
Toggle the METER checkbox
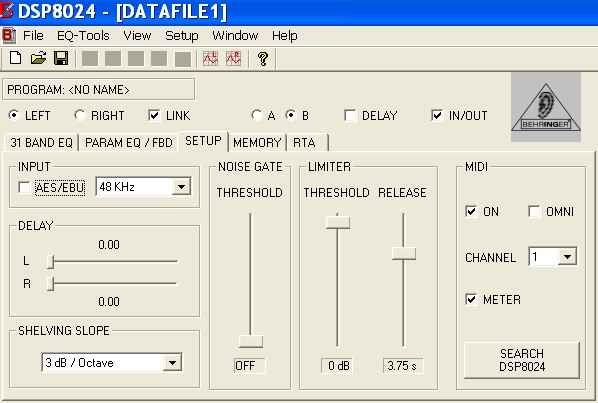tap(471, 299)
